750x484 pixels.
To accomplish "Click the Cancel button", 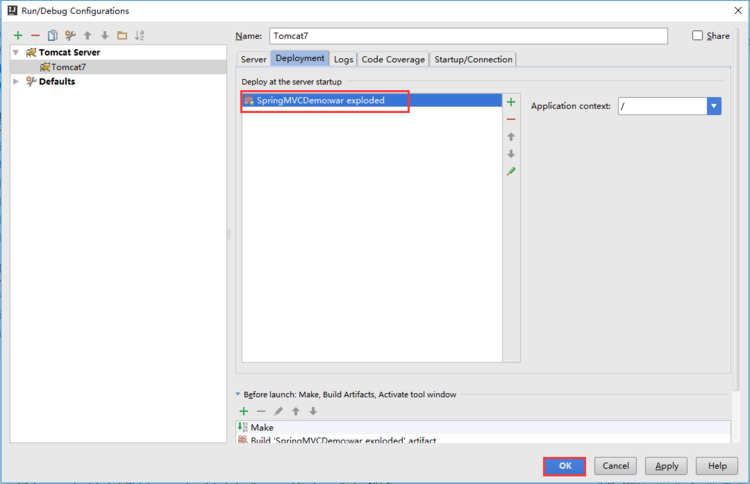I will coord(616,466).
